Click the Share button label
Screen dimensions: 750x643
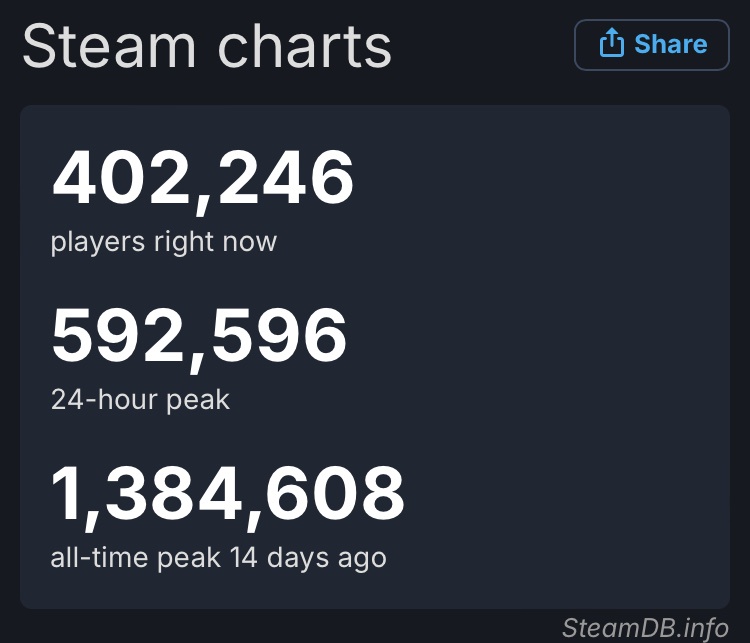click(671, 44)
